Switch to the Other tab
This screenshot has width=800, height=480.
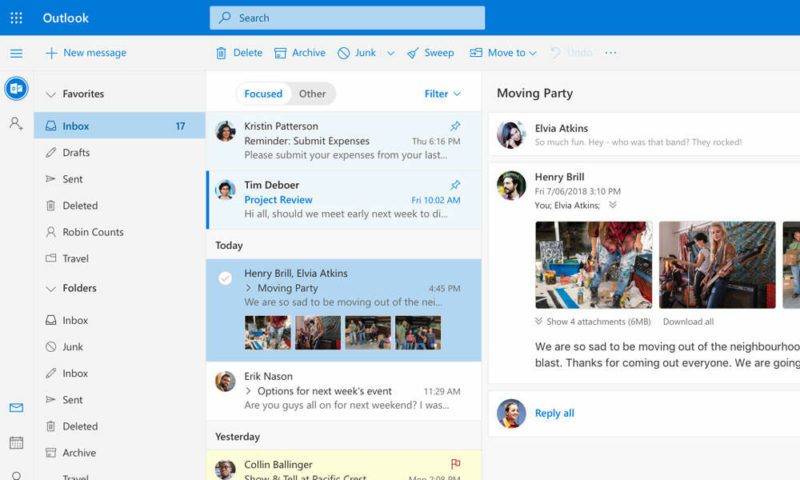(x=312, y=94)
